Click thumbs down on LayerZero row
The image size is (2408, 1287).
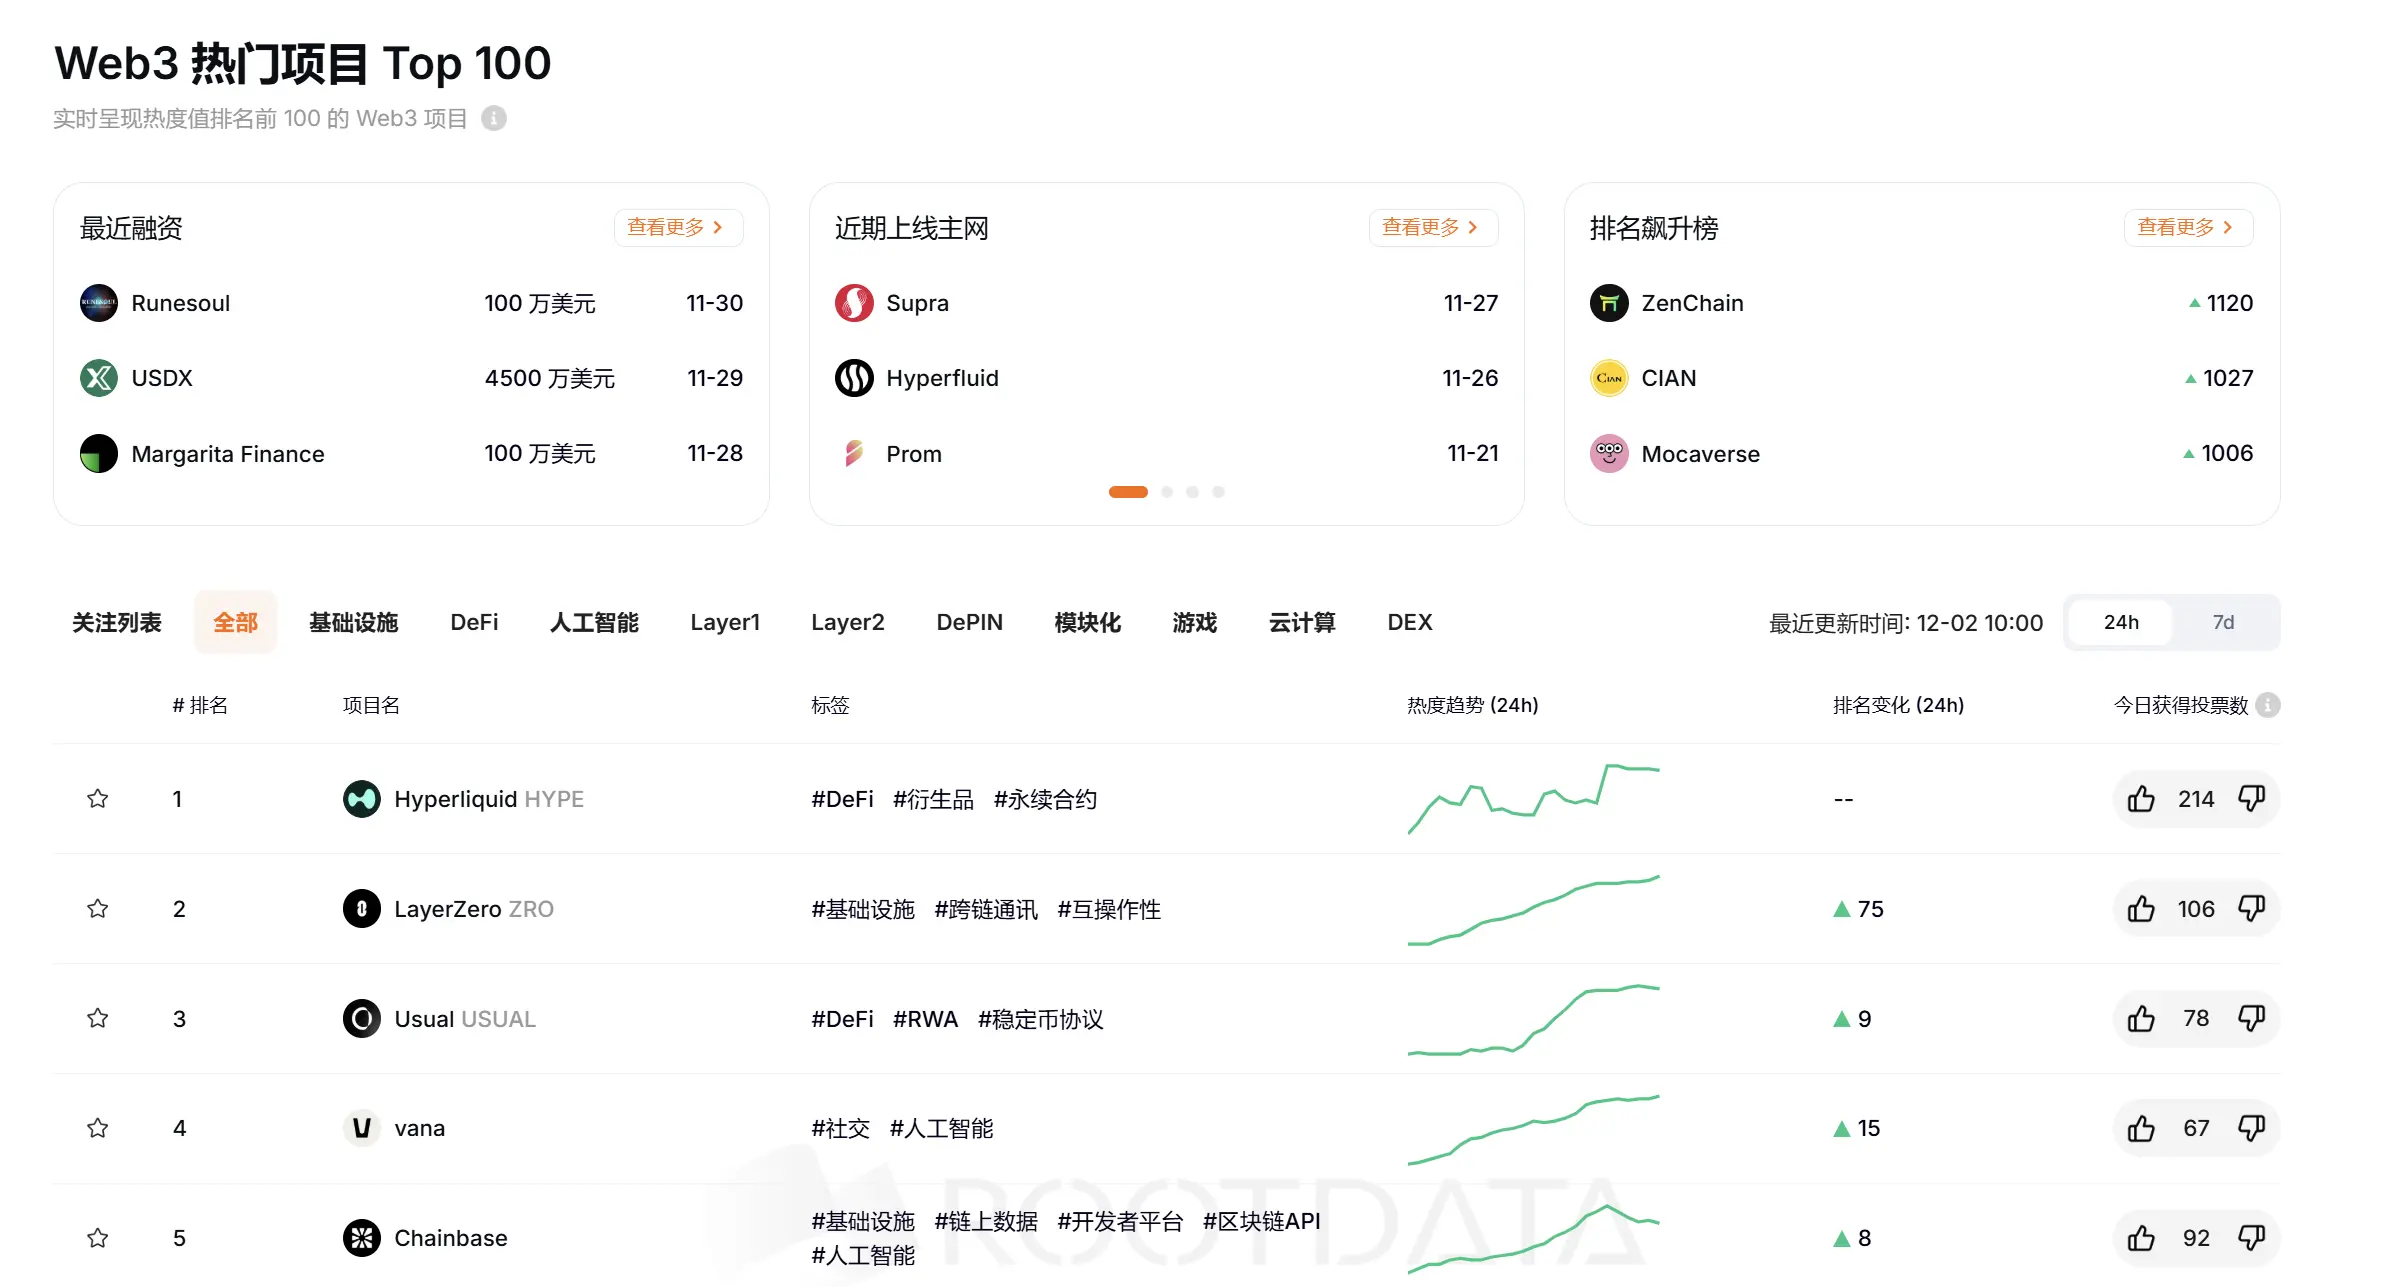[x=2253, y=908]
